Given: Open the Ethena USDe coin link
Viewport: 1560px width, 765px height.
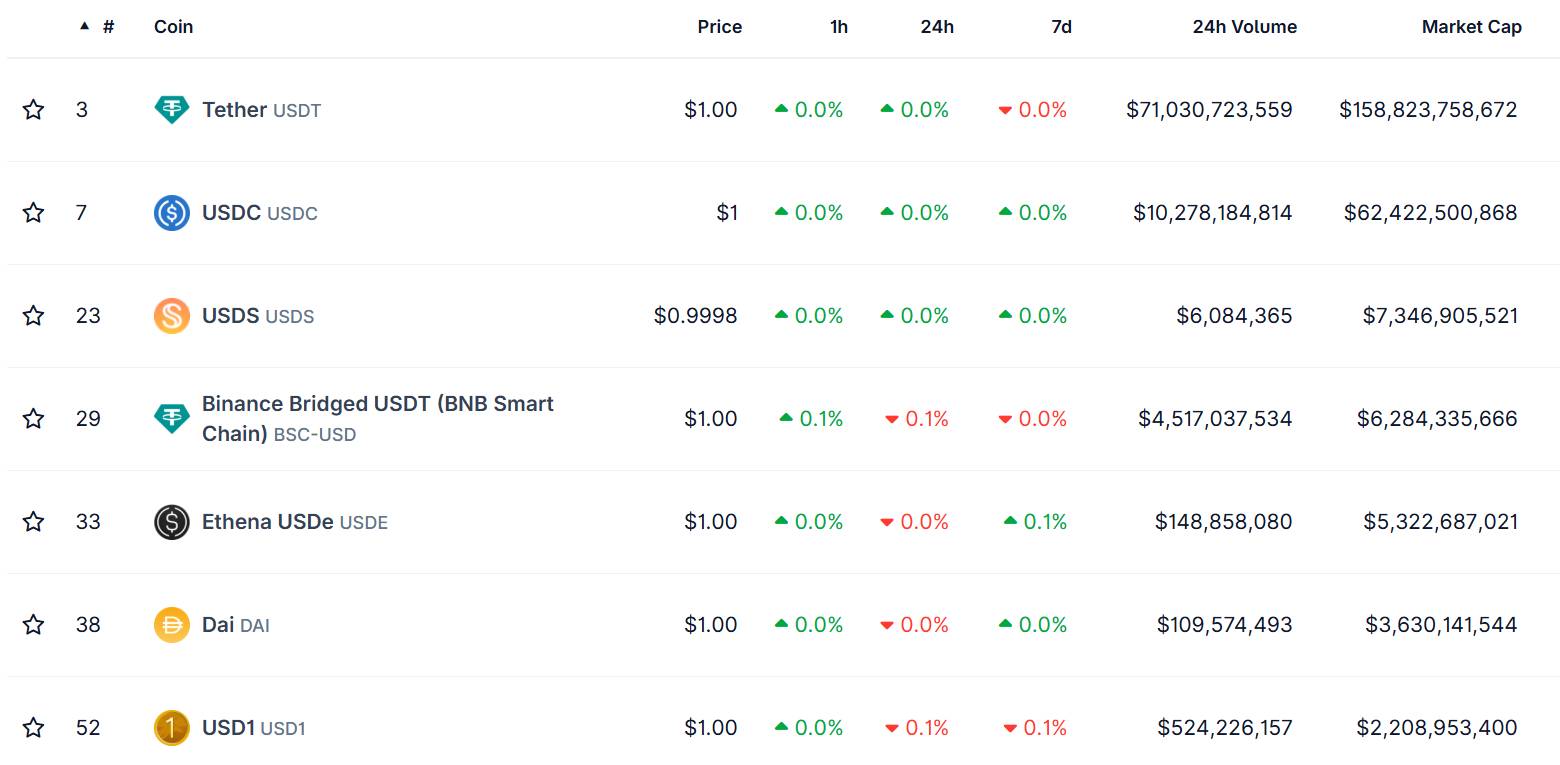Looking at the screenshot, I should [x=295, y=522].
